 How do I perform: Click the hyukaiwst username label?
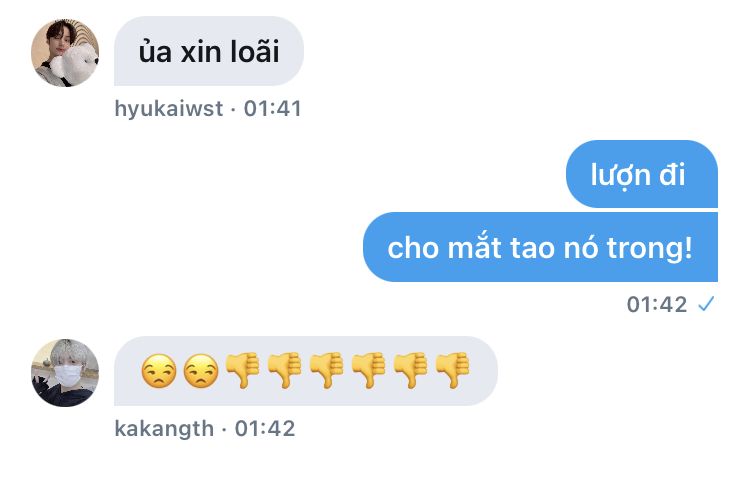point(168,109)
